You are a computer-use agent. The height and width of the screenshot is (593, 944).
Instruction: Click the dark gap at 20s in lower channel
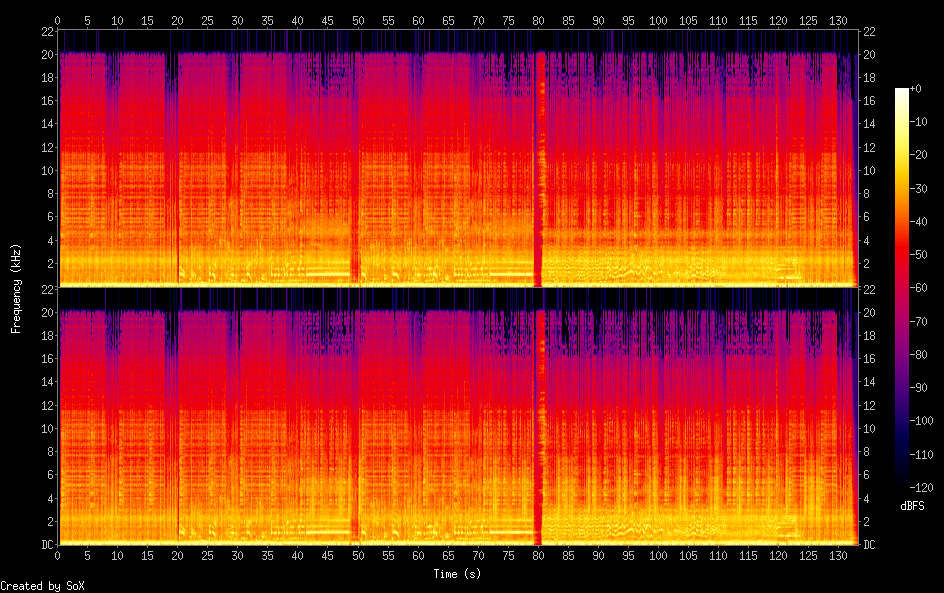178,430
